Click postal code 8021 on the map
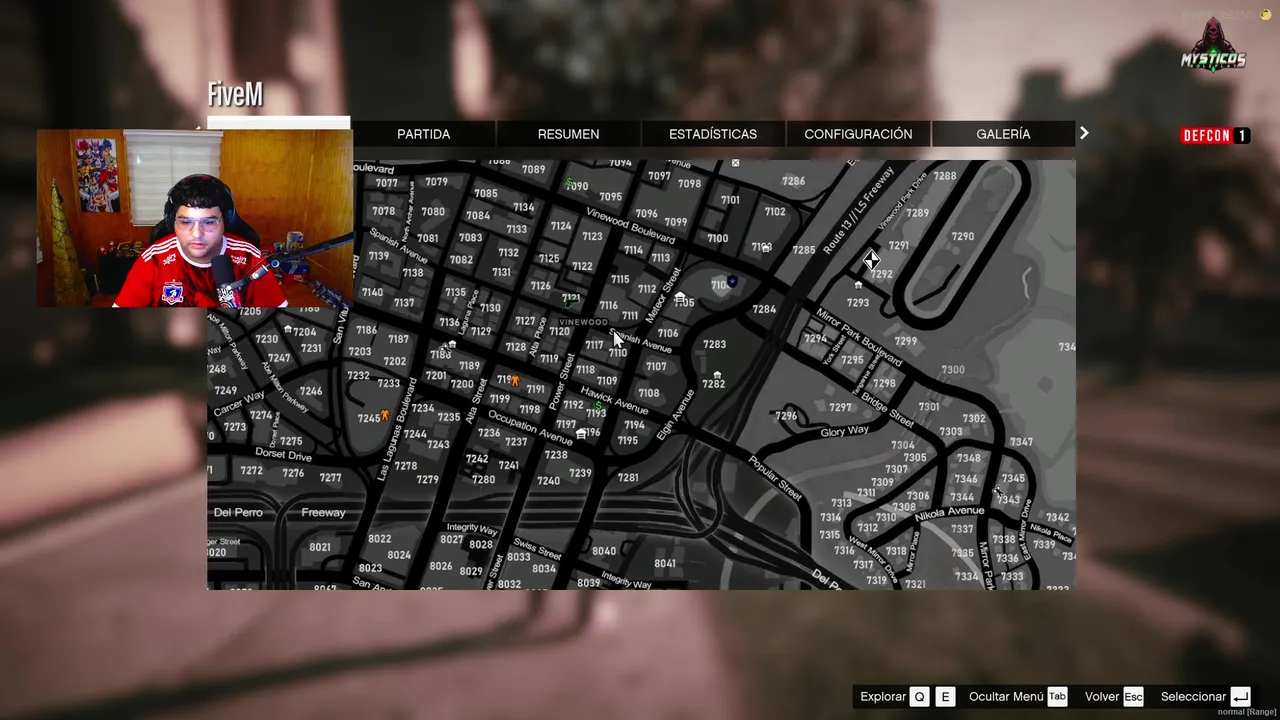The height and width of the screenshot is (720, 1280). click(x=320, y=547)
